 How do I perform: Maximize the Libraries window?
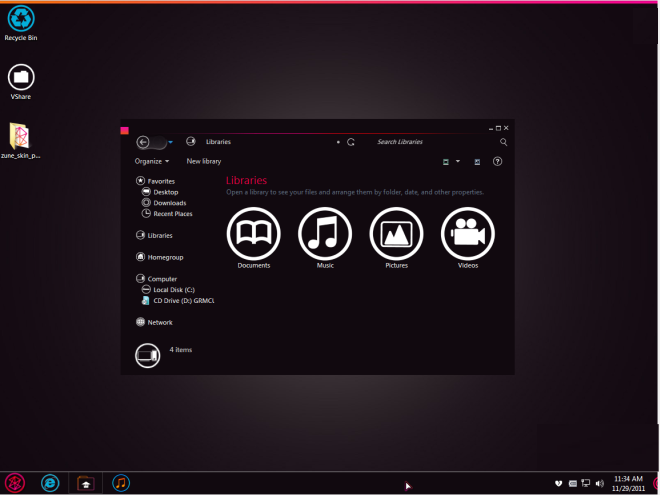click(x=498, y=128)
